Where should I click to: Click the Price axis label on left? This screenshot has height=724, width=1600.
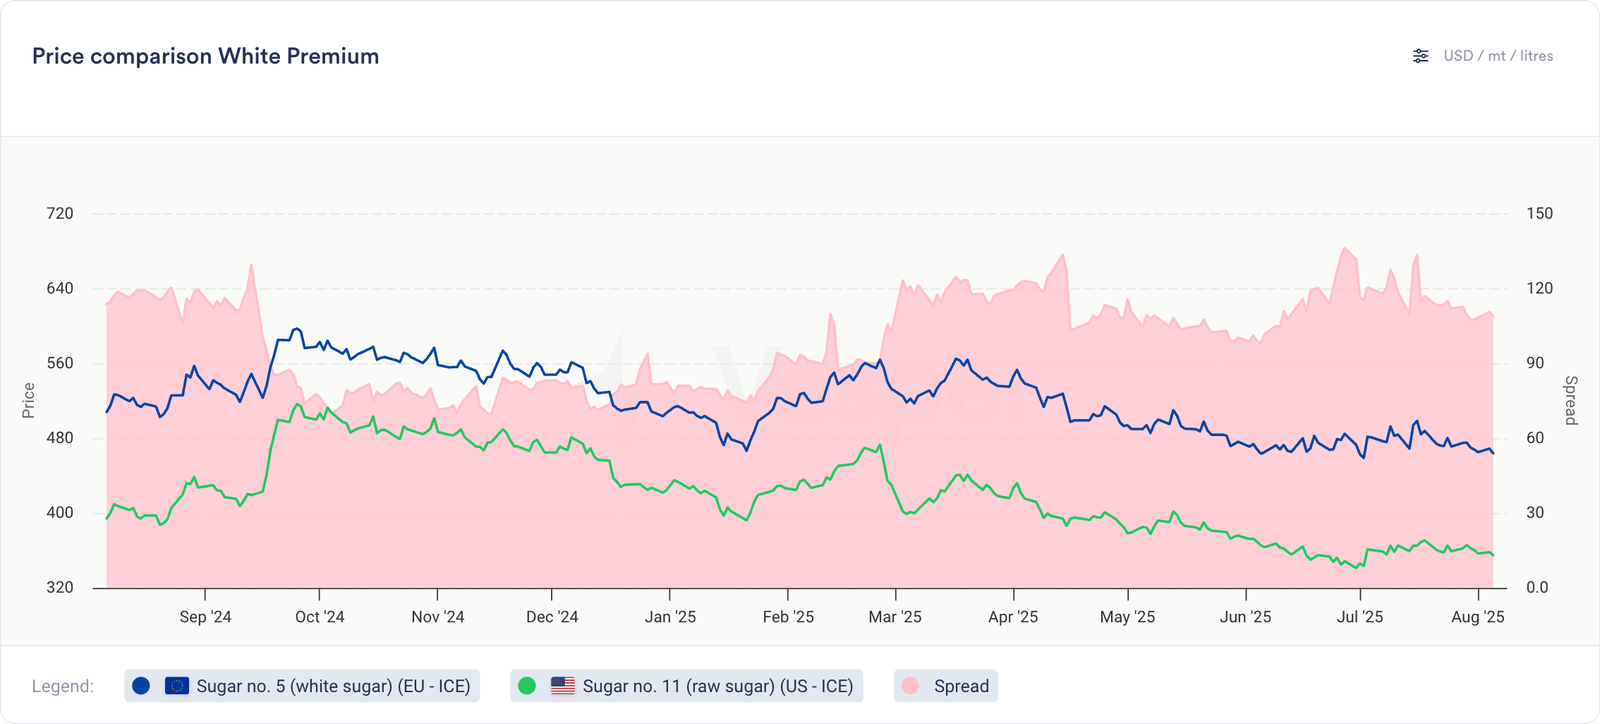29,400
